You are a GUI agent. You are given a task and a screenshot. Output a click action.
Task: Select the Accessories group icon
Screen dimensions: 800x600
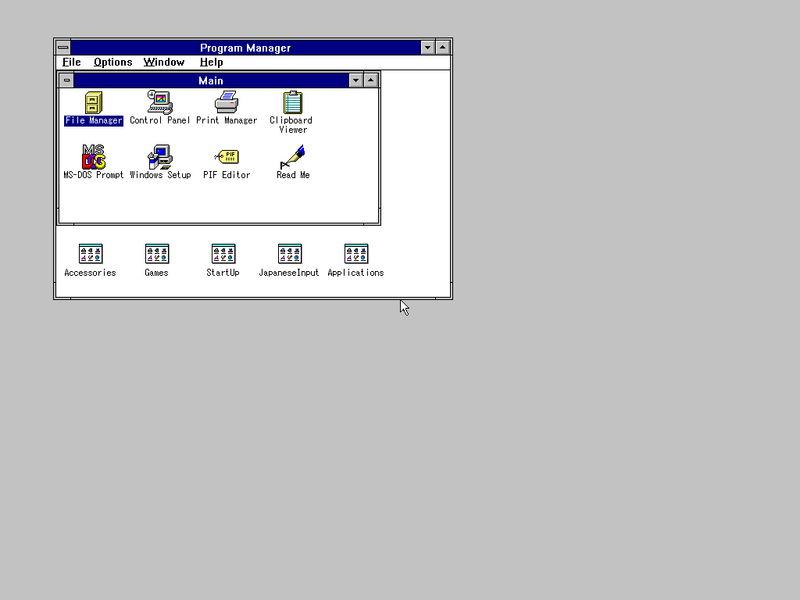pyautogui.click(x=90, y=254)
